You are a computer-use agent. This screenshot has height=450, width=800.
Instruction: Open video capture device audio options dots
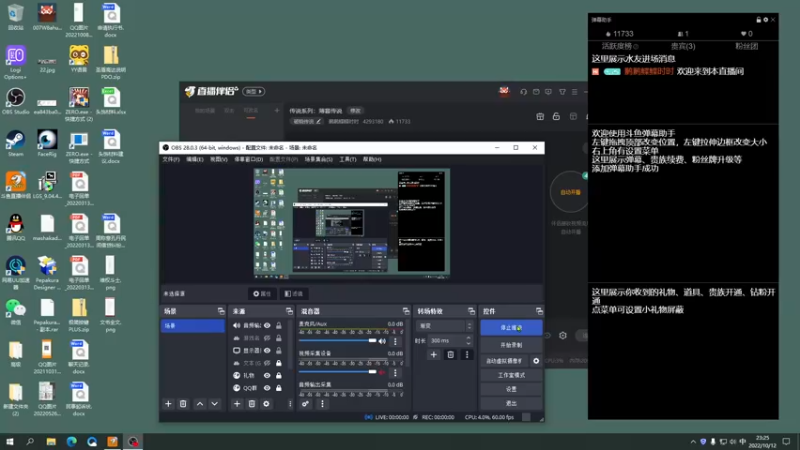(x=395, y=372)
